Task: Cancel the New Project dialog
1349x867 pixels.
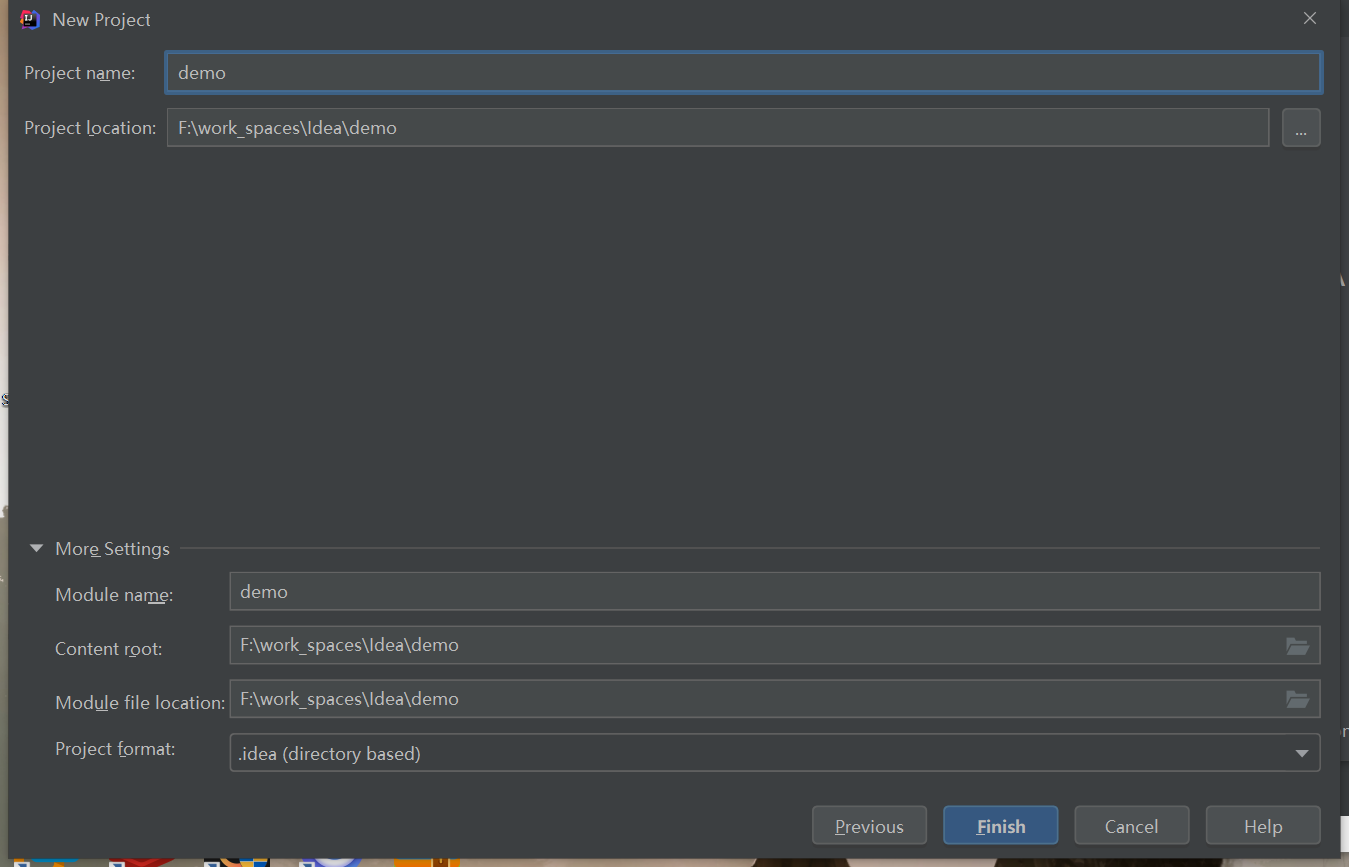Action: coord(1131,826)
